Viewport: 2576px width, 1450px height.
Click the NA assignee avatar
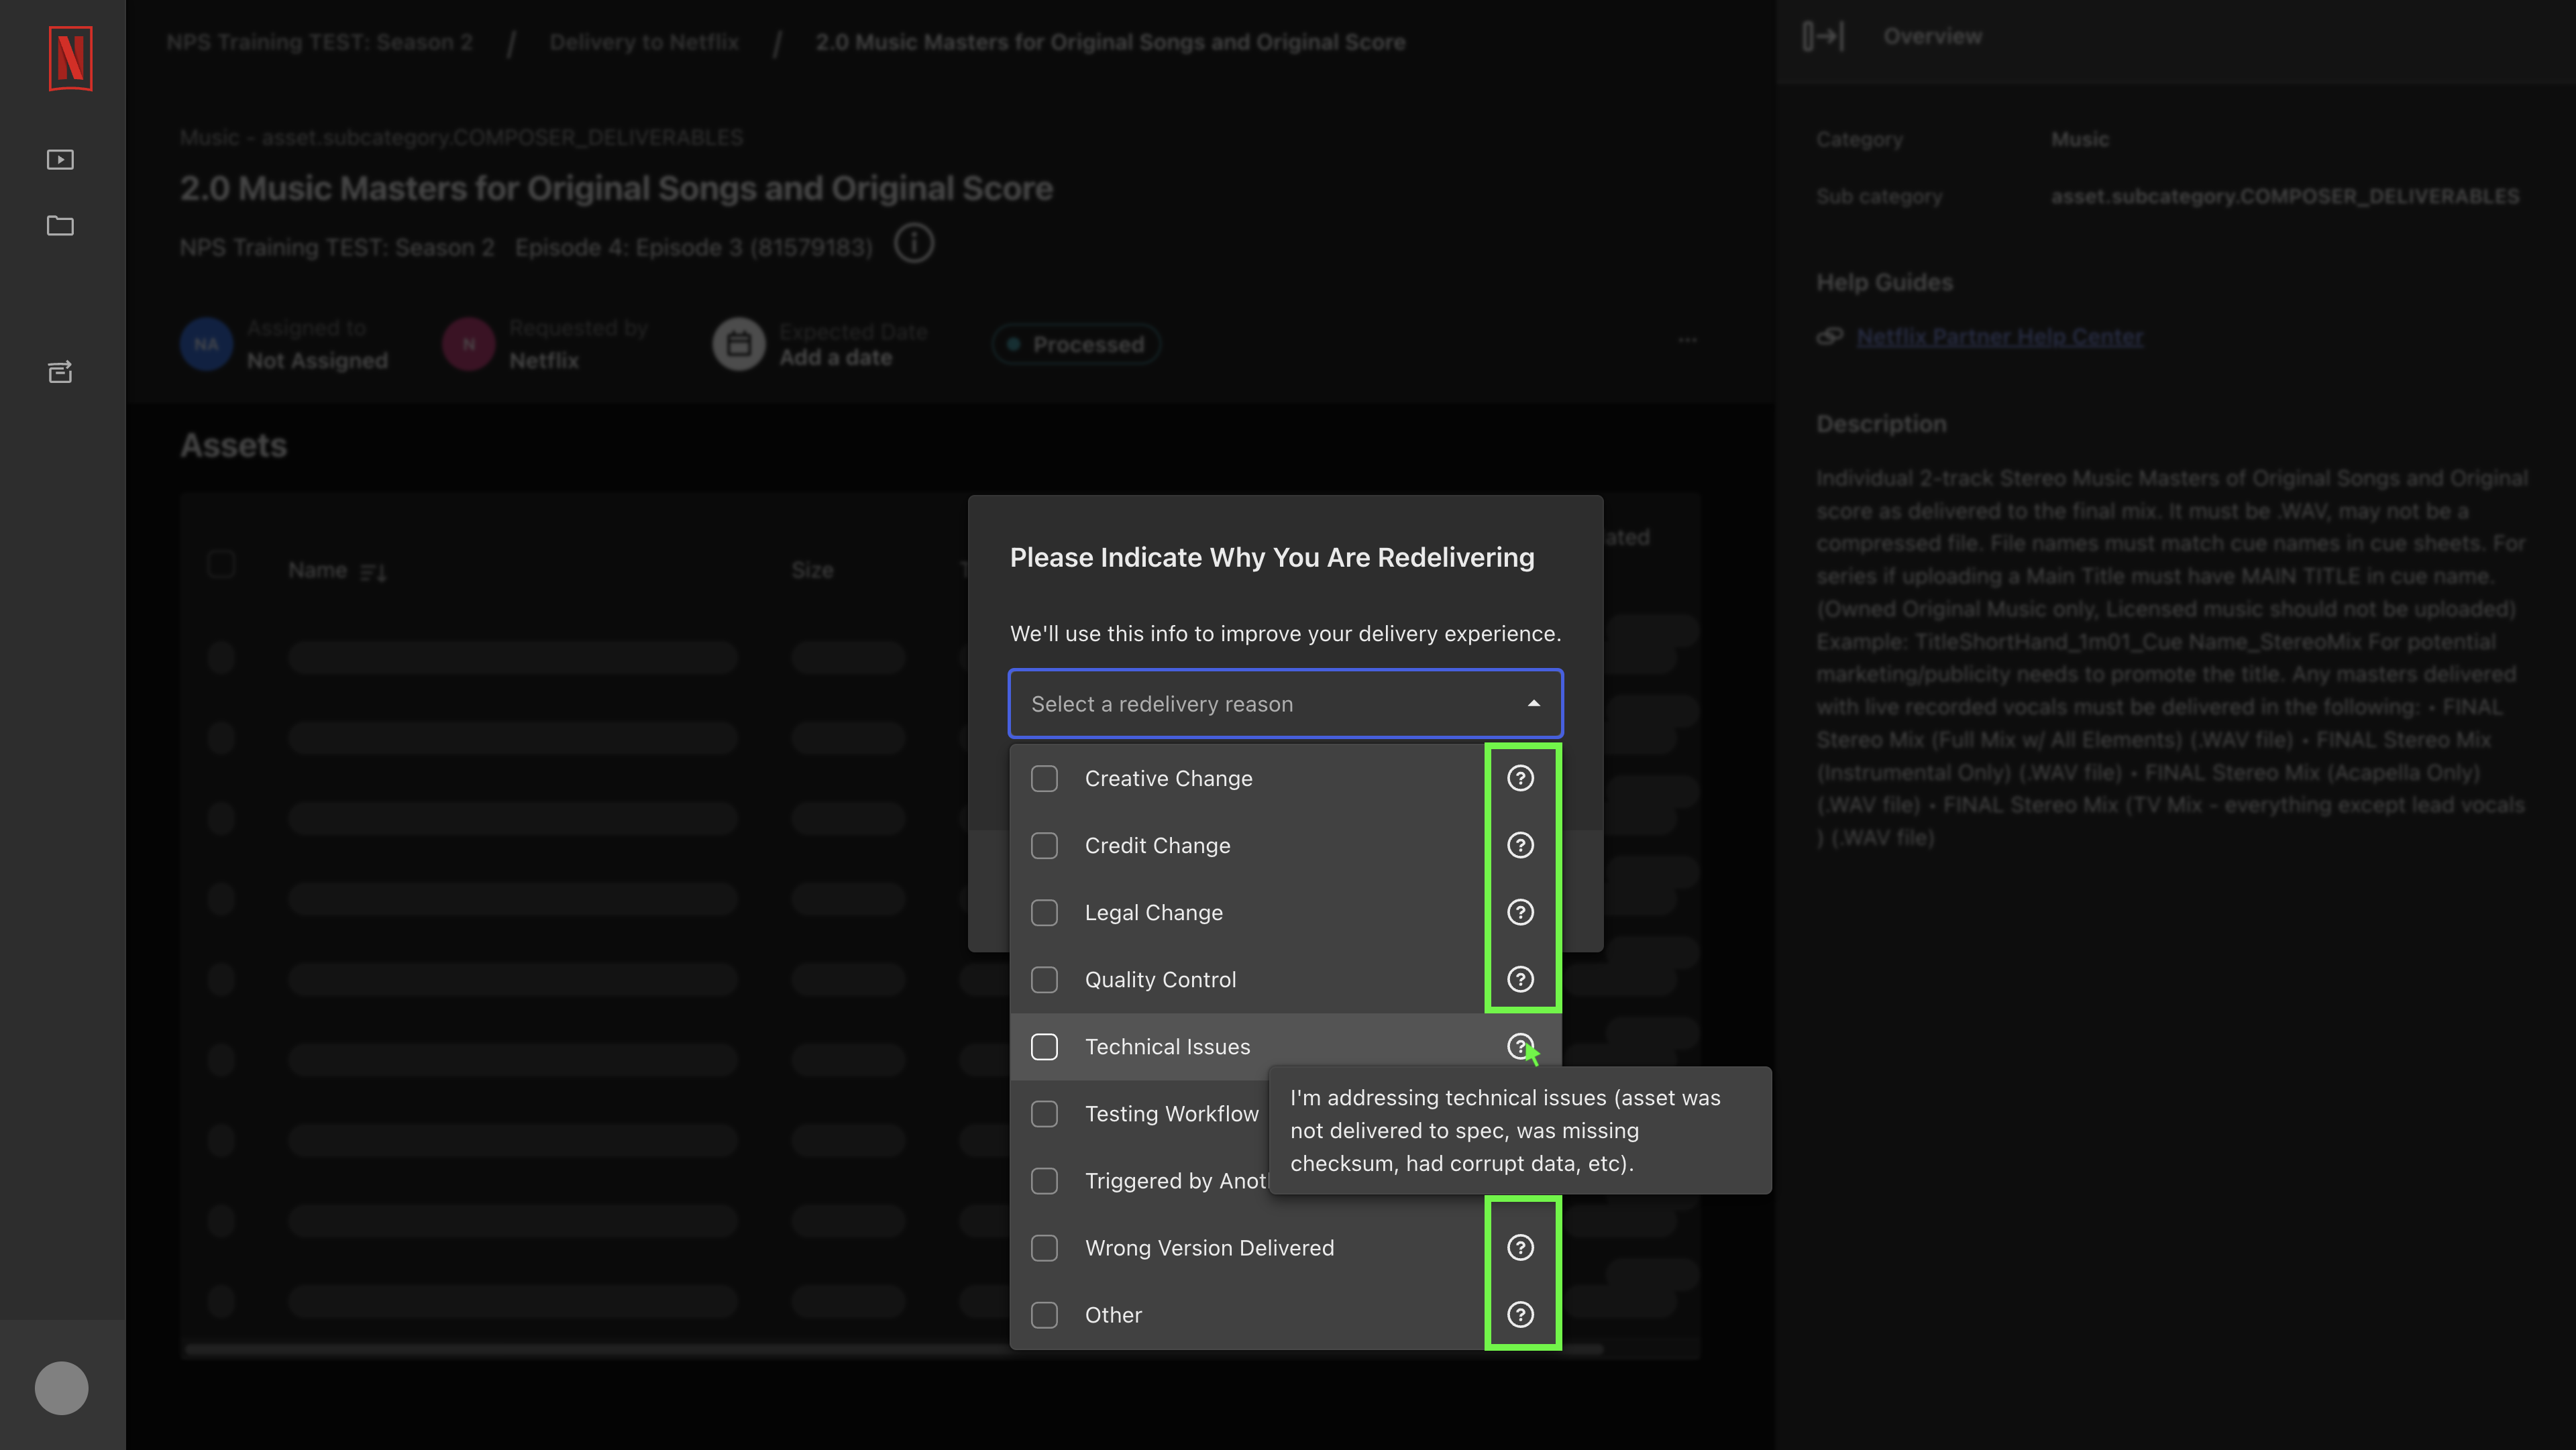(x=206, y=344)
